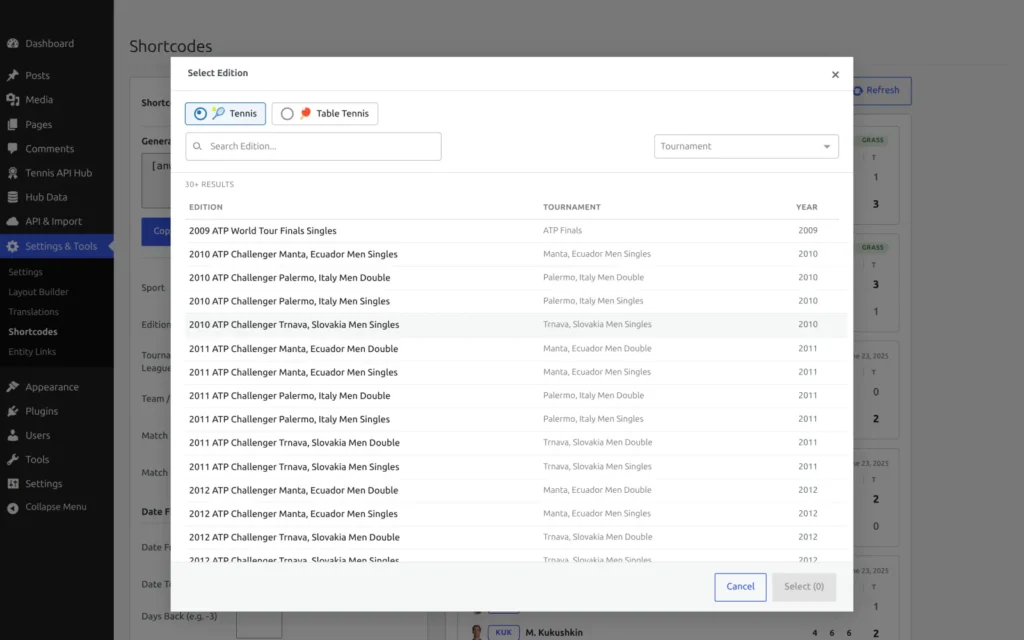Click the 2009 year cell

808,231
